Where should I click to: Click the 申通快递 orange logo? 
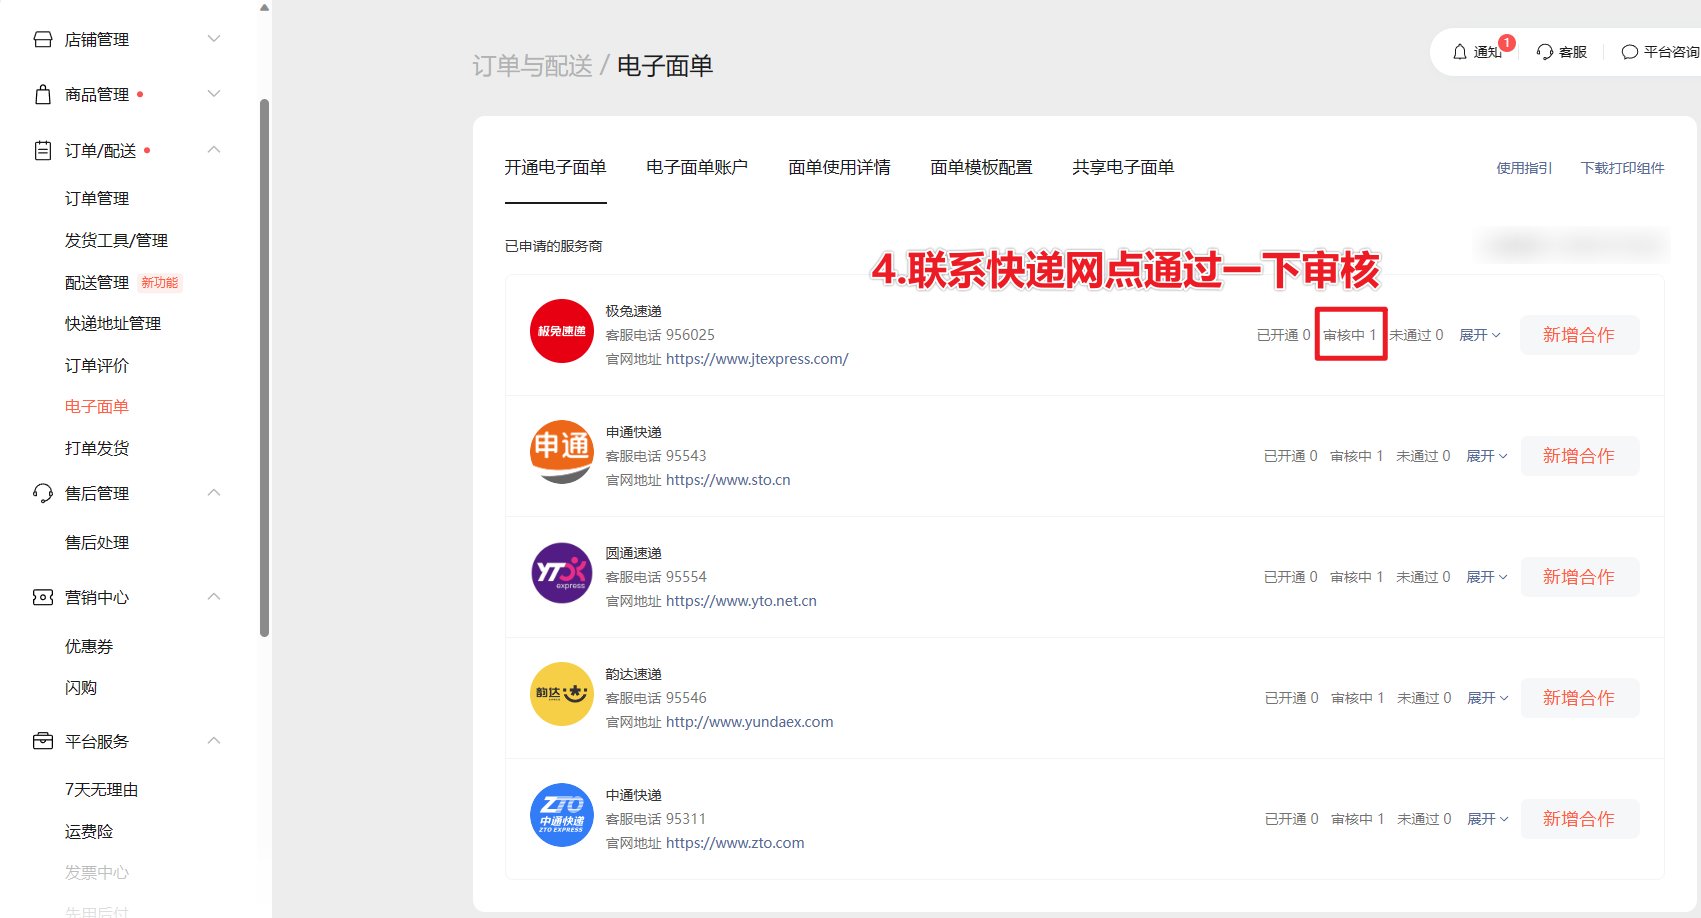[561, 452]
